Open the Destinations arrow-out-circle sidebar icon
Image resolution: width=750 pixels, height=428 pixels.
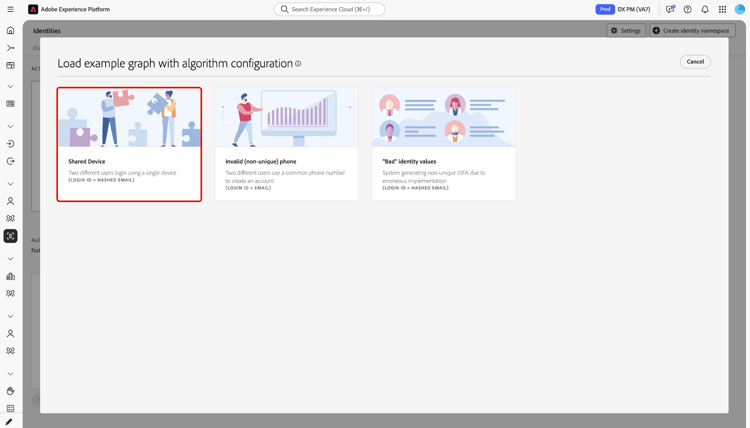click(11, 161)
